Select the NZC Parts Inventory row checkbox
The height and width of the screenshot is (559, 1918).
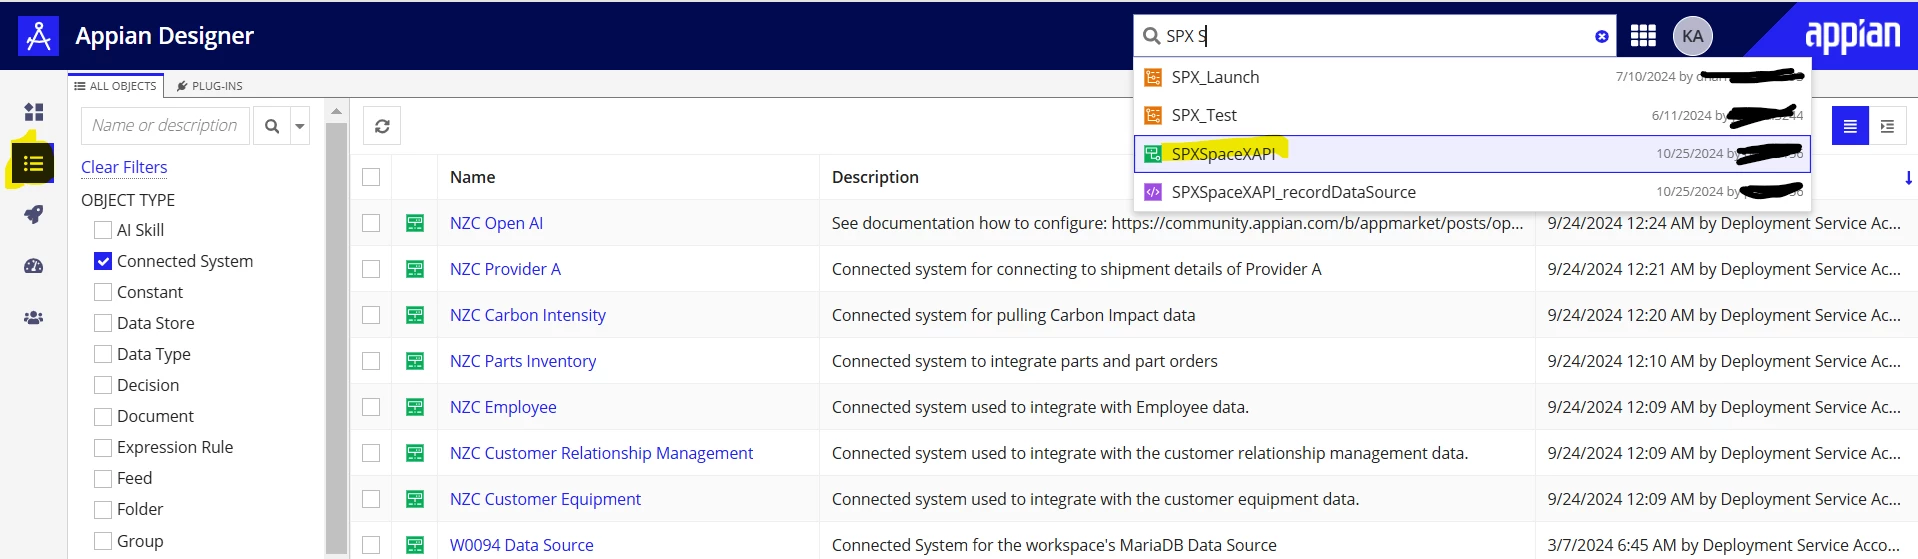point(371,361)
